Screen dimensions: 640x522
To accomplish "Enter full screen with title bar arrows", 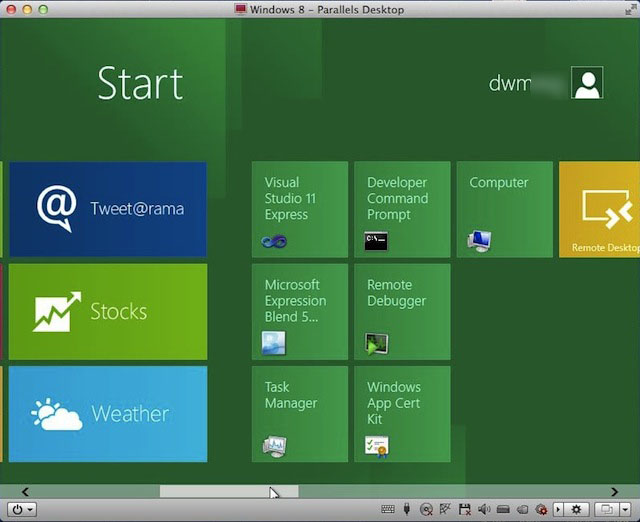I will pyautogui.click(x=630, y=9).
